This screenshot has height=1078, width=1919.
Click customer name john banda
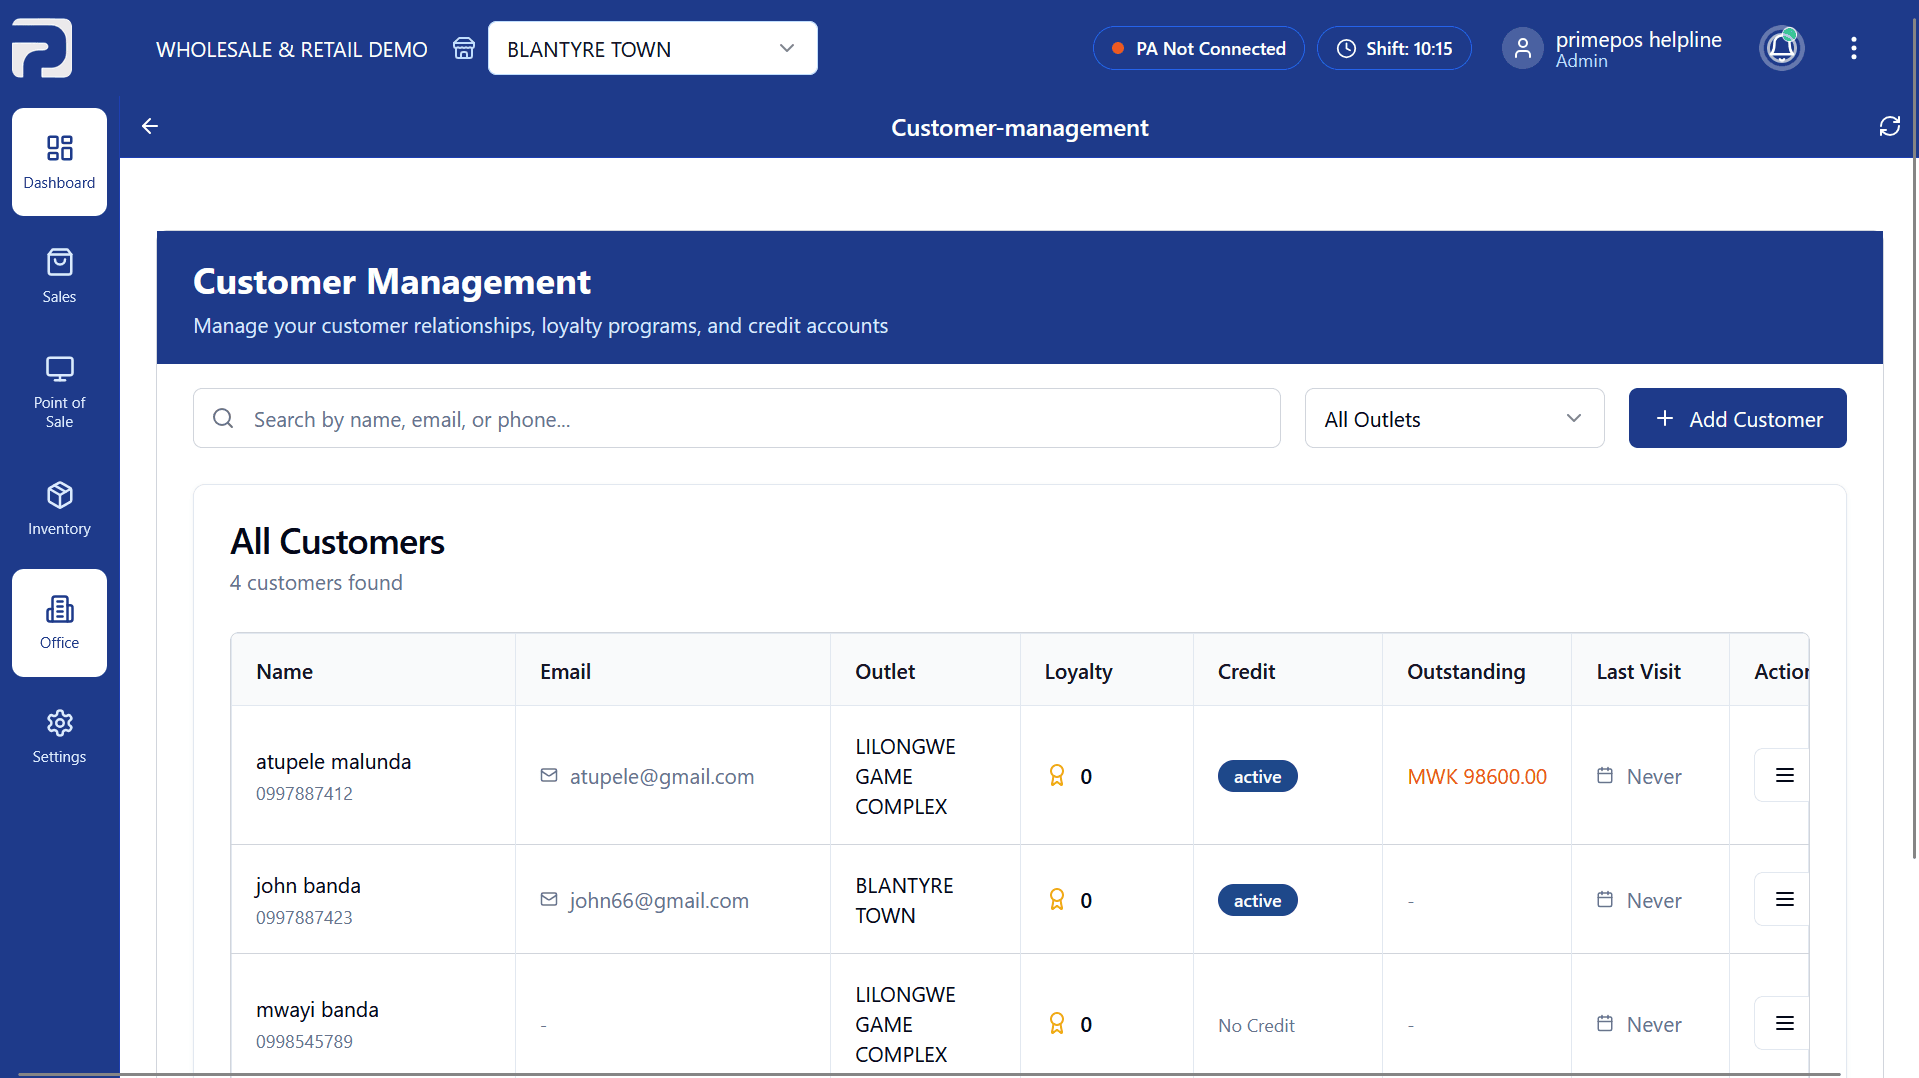click(x=308, y=885)
